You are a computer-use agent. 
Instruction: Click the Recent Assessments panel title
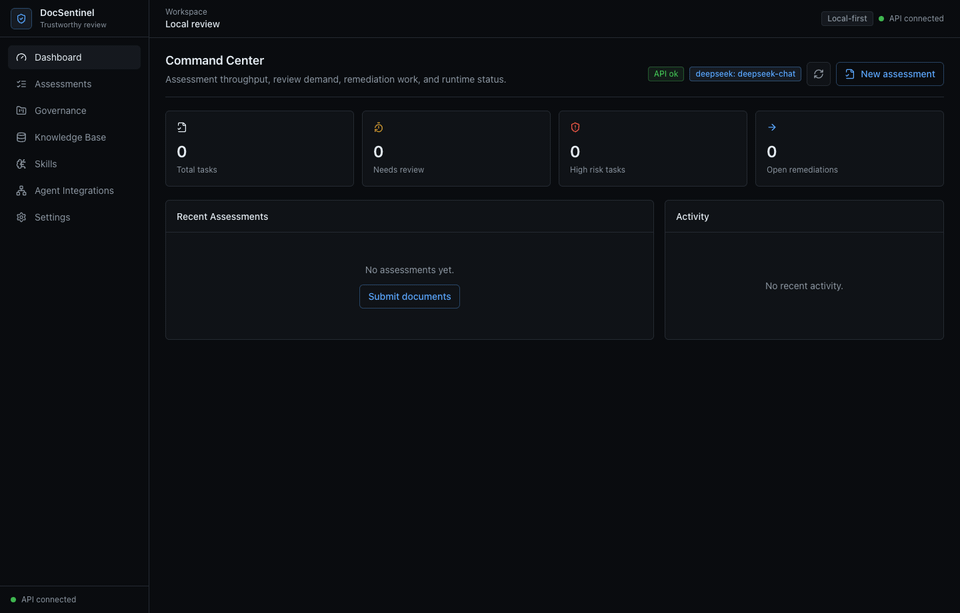point(222,217)
